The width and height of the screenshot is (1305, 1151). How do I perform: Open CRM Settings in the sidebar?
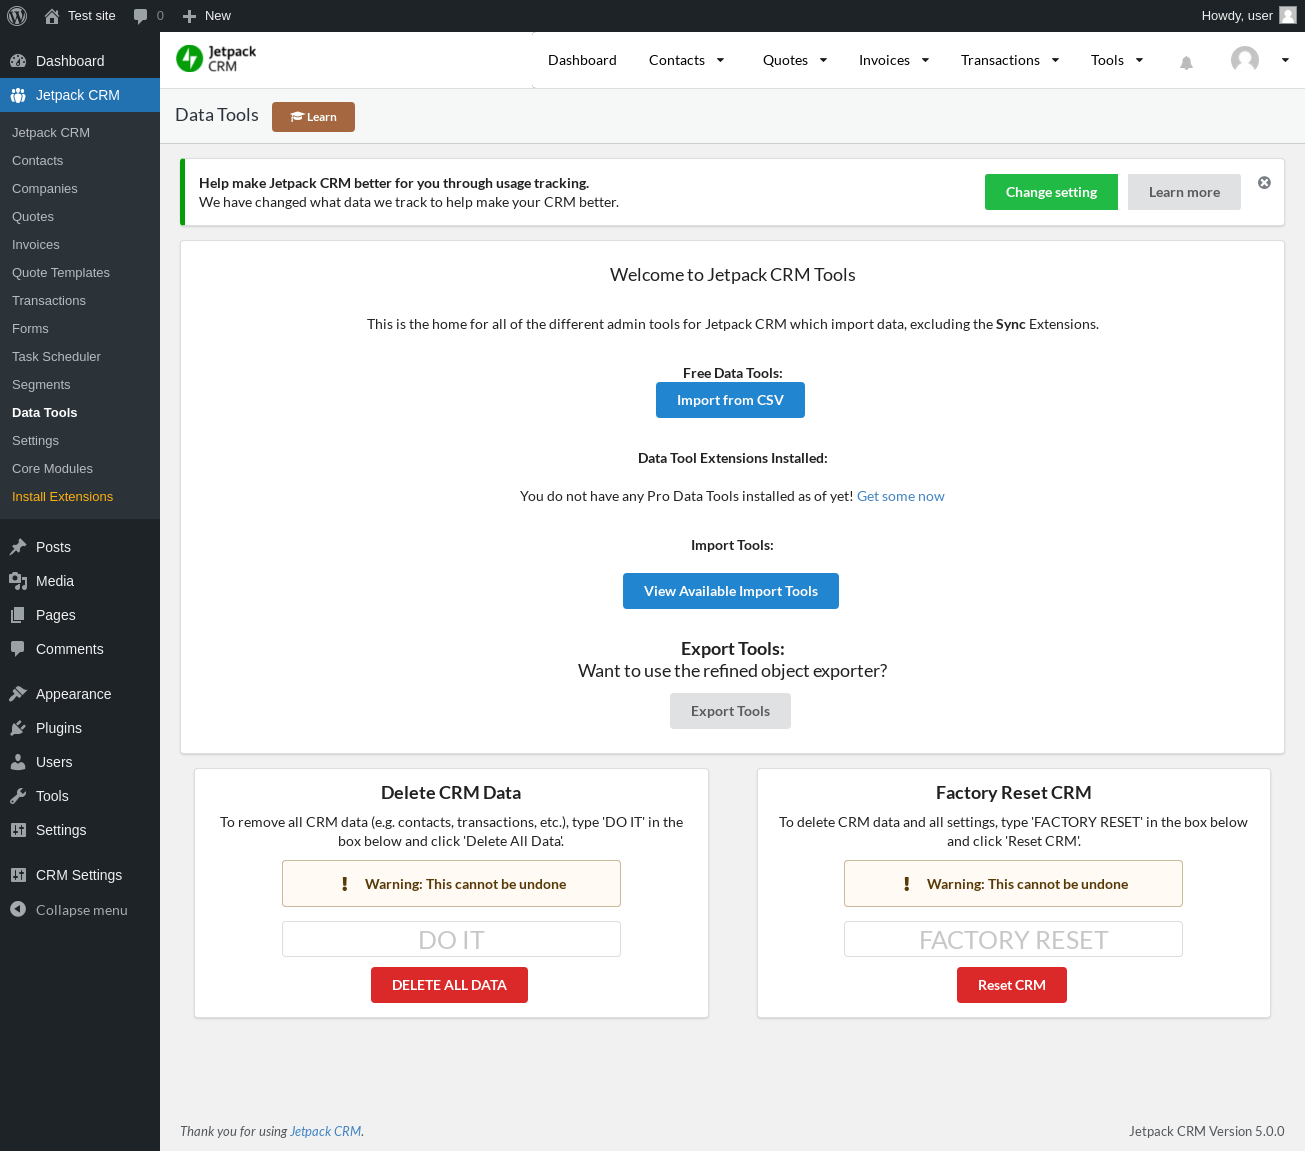[x=80, y=875]
